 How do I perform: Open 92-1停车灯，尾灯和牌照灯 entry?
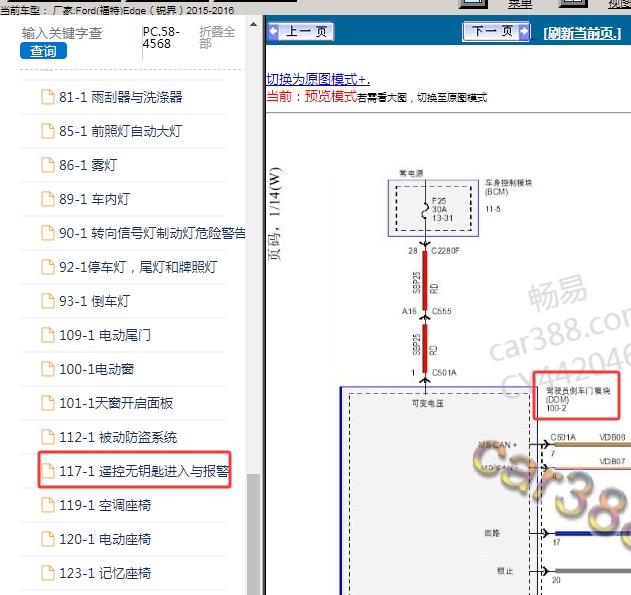click(x=138, y=267)
